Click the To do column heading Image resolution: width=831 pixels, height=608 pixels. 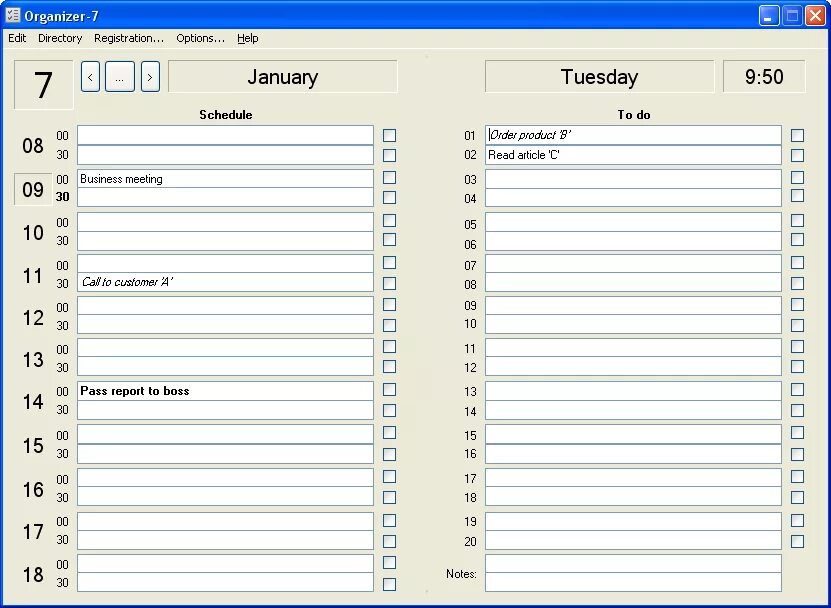point(634,114)
